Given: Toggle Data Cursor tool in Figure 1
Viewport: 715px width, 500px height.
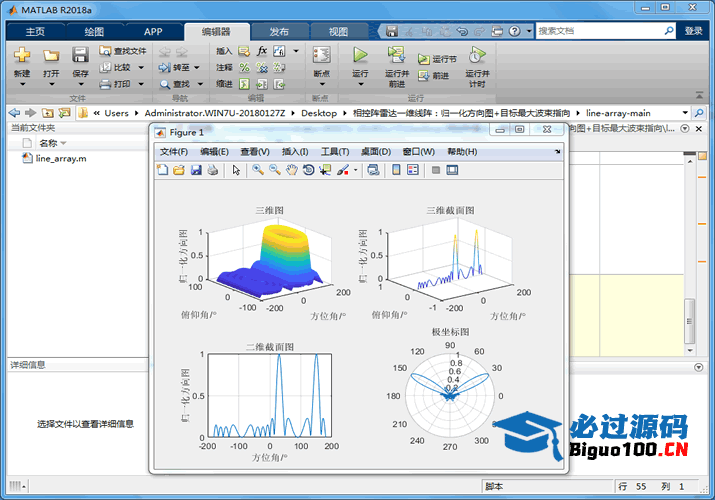Looking at the screenshot, I should (325, 170).
